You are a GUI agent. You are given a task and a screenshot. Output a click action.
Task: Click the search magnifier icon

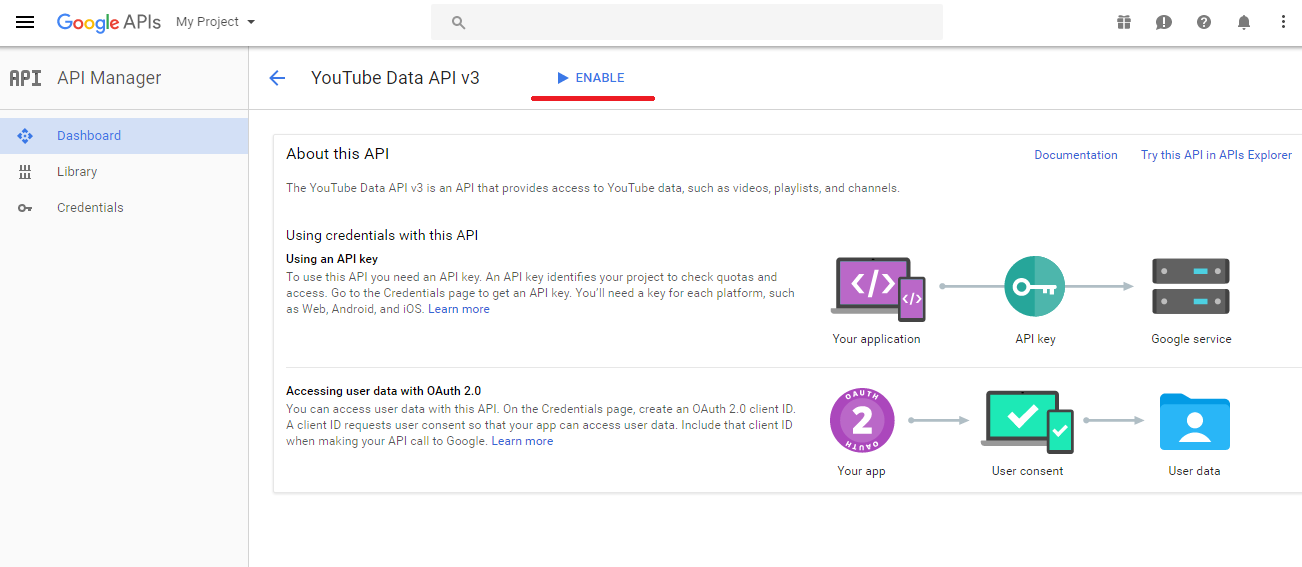click(458, 22)
